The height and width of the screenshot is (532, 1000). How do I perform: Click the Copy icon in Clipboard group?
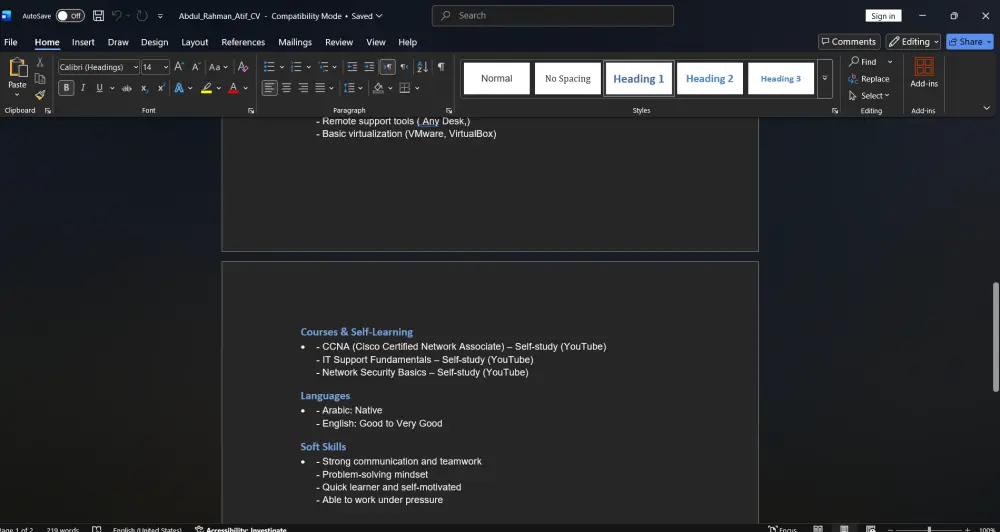click(x=40, y=78)
